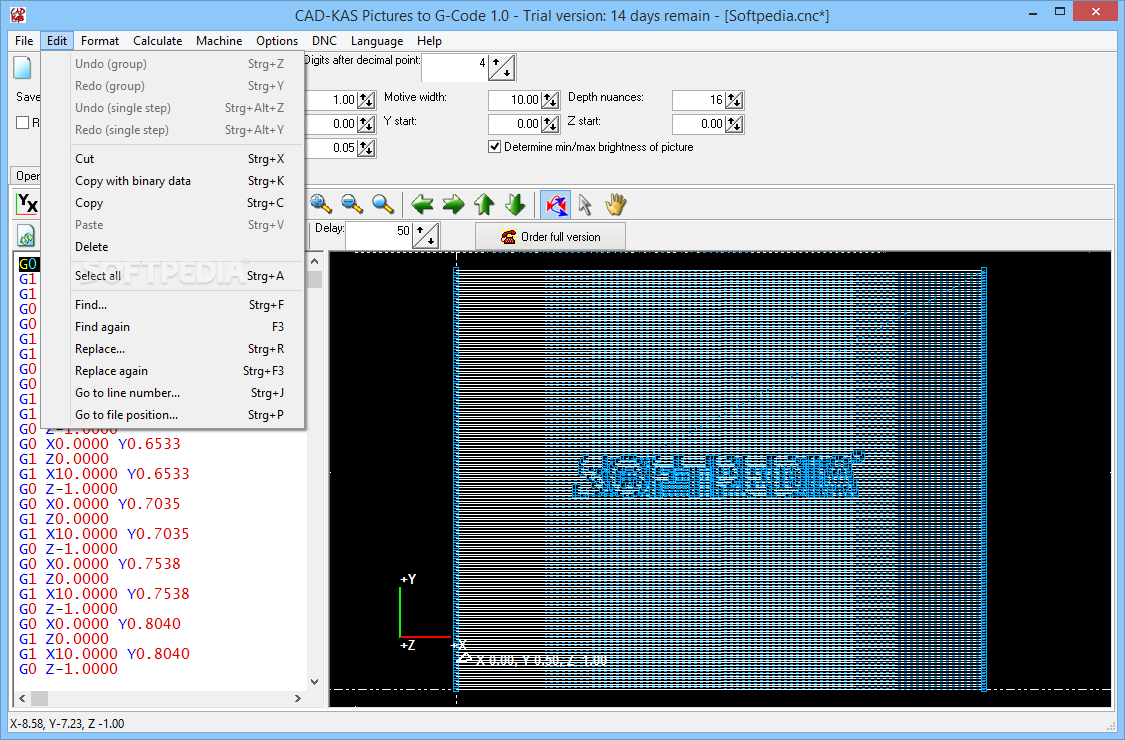Select the arrow pointer tool

[585, 205]
